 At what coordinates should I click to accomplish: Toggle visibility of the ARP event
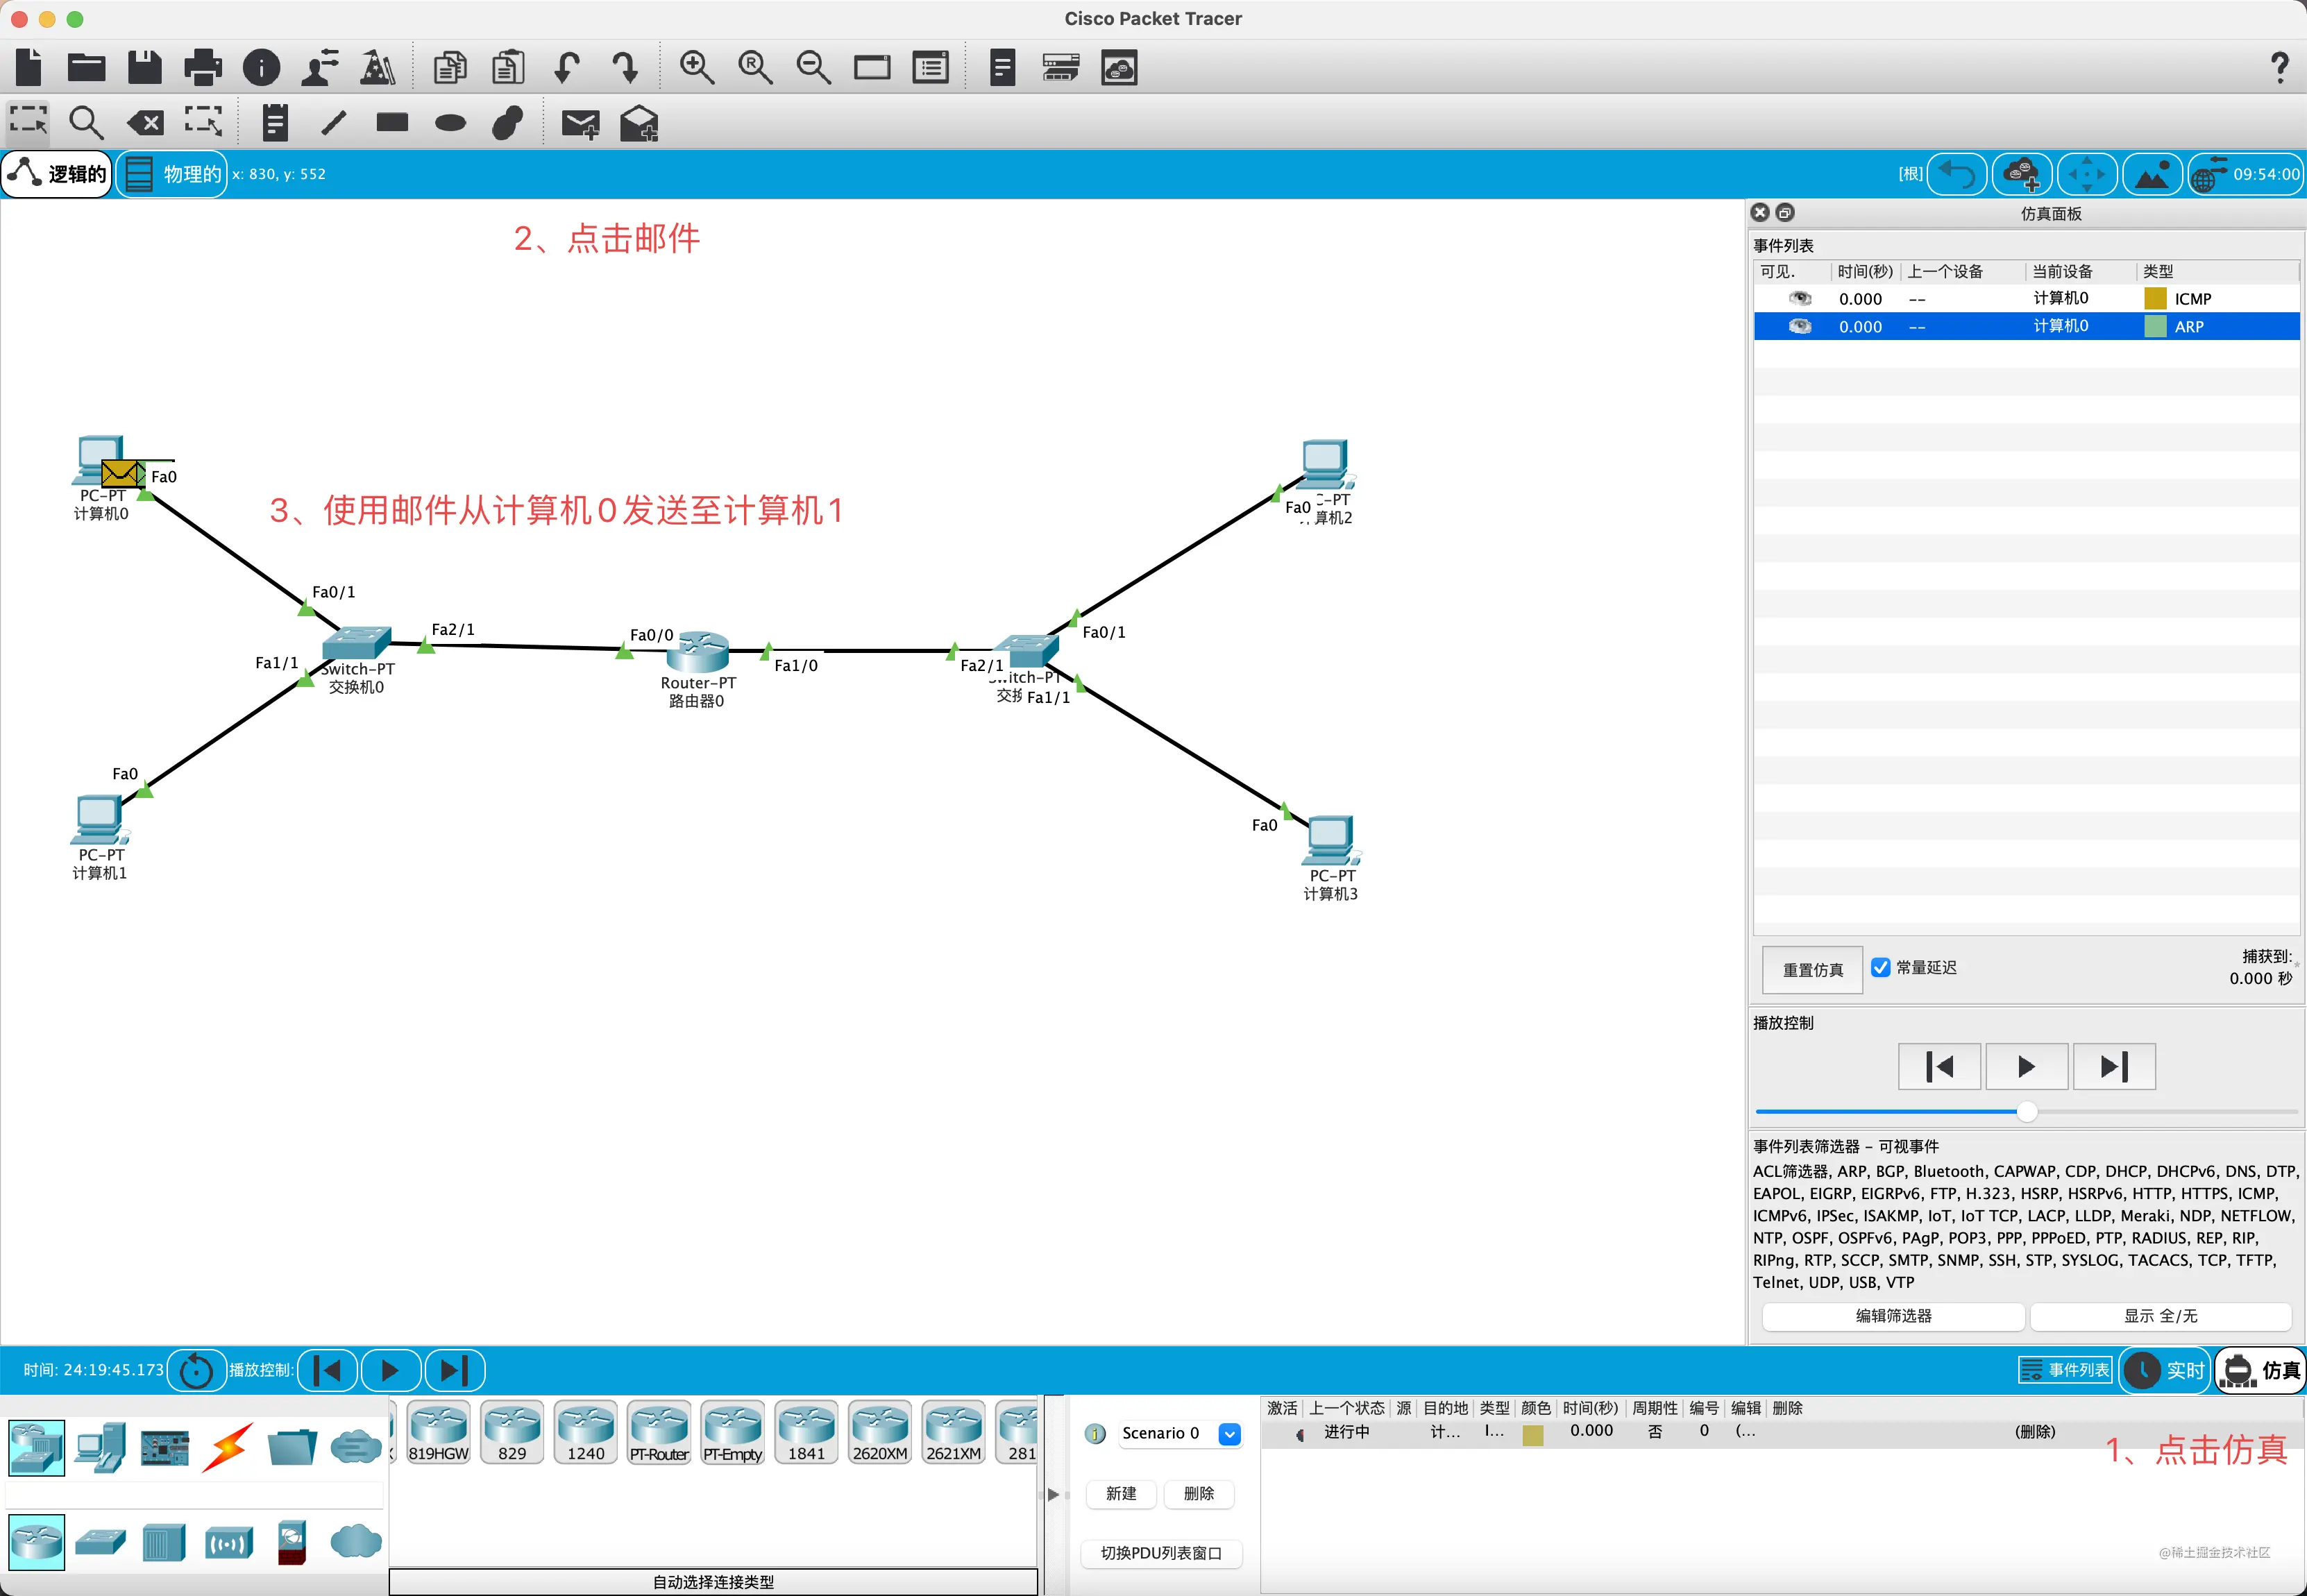[1800, 326]
